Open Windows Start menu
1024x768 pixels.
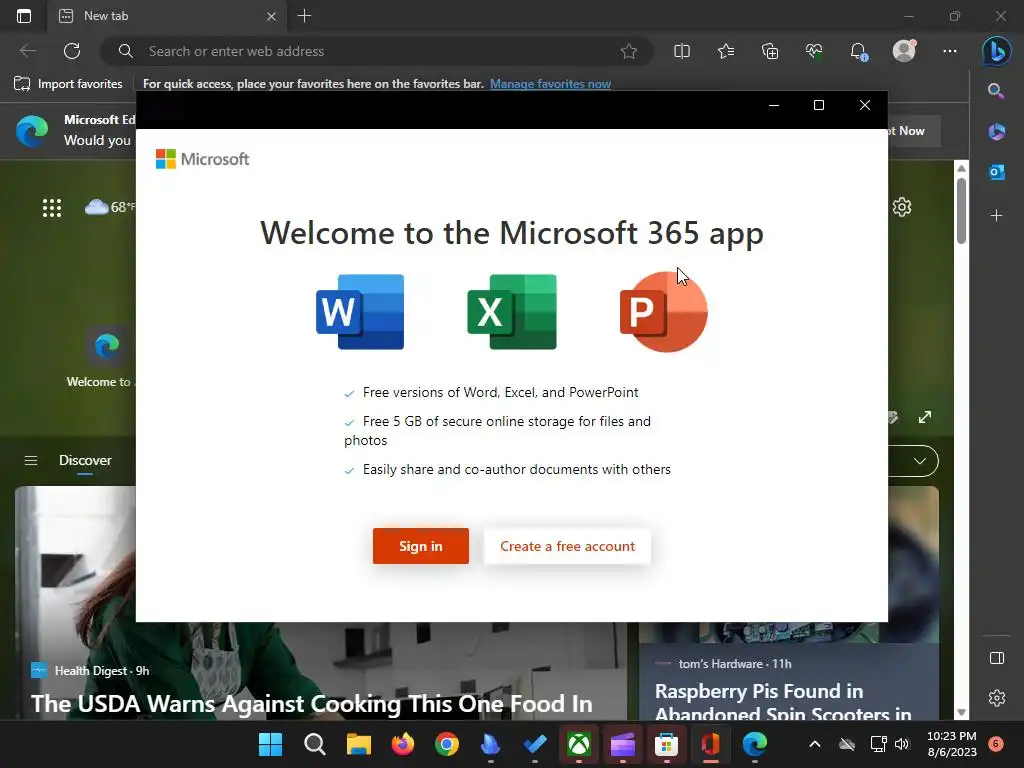(270, 744)
